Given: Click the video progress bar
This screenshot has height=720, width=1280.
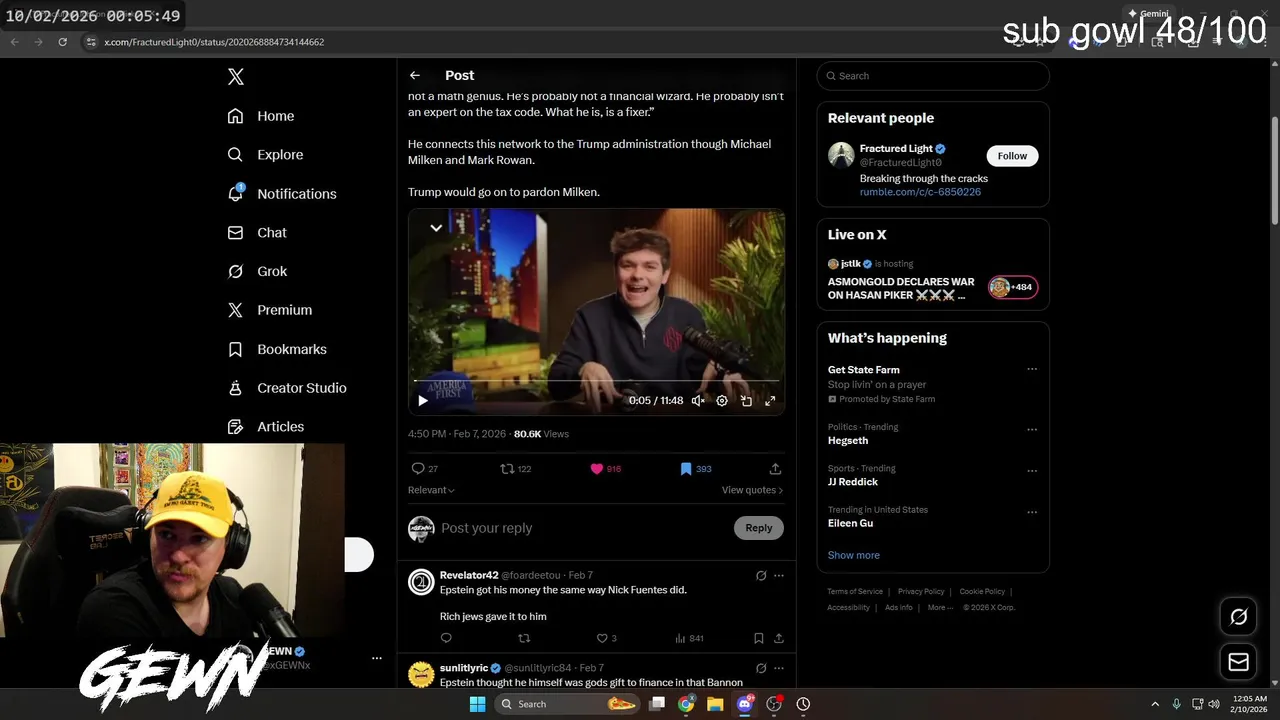Looking at the screenshot, I should pos(596,381).
